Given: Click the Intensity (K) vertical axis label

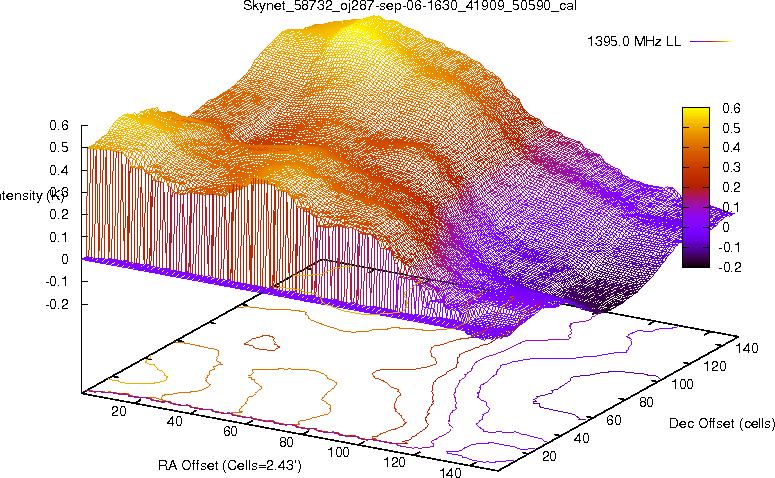Looking at the screenshot, I should pos(31,196).
